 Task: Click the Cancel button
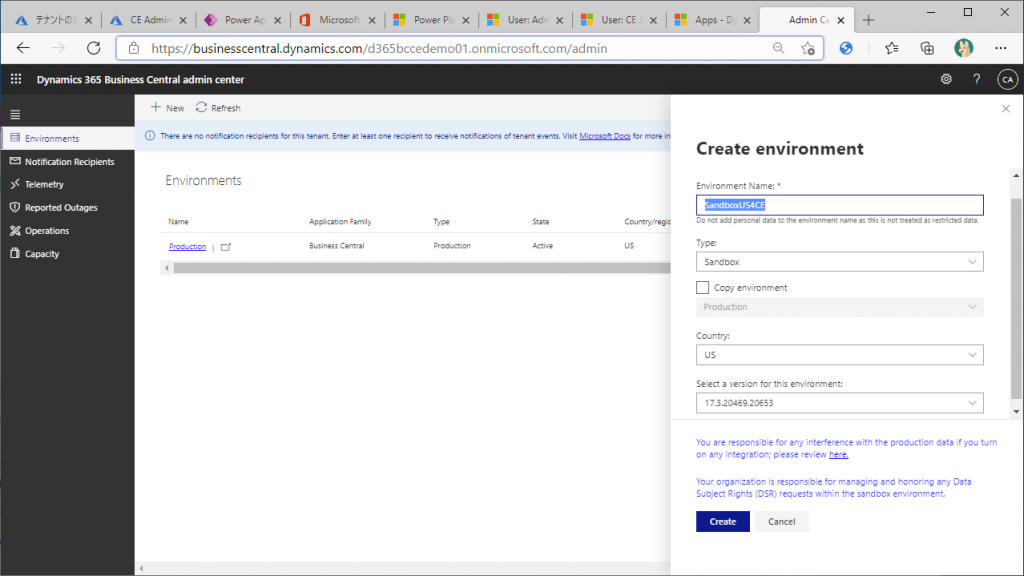[781, 521]
